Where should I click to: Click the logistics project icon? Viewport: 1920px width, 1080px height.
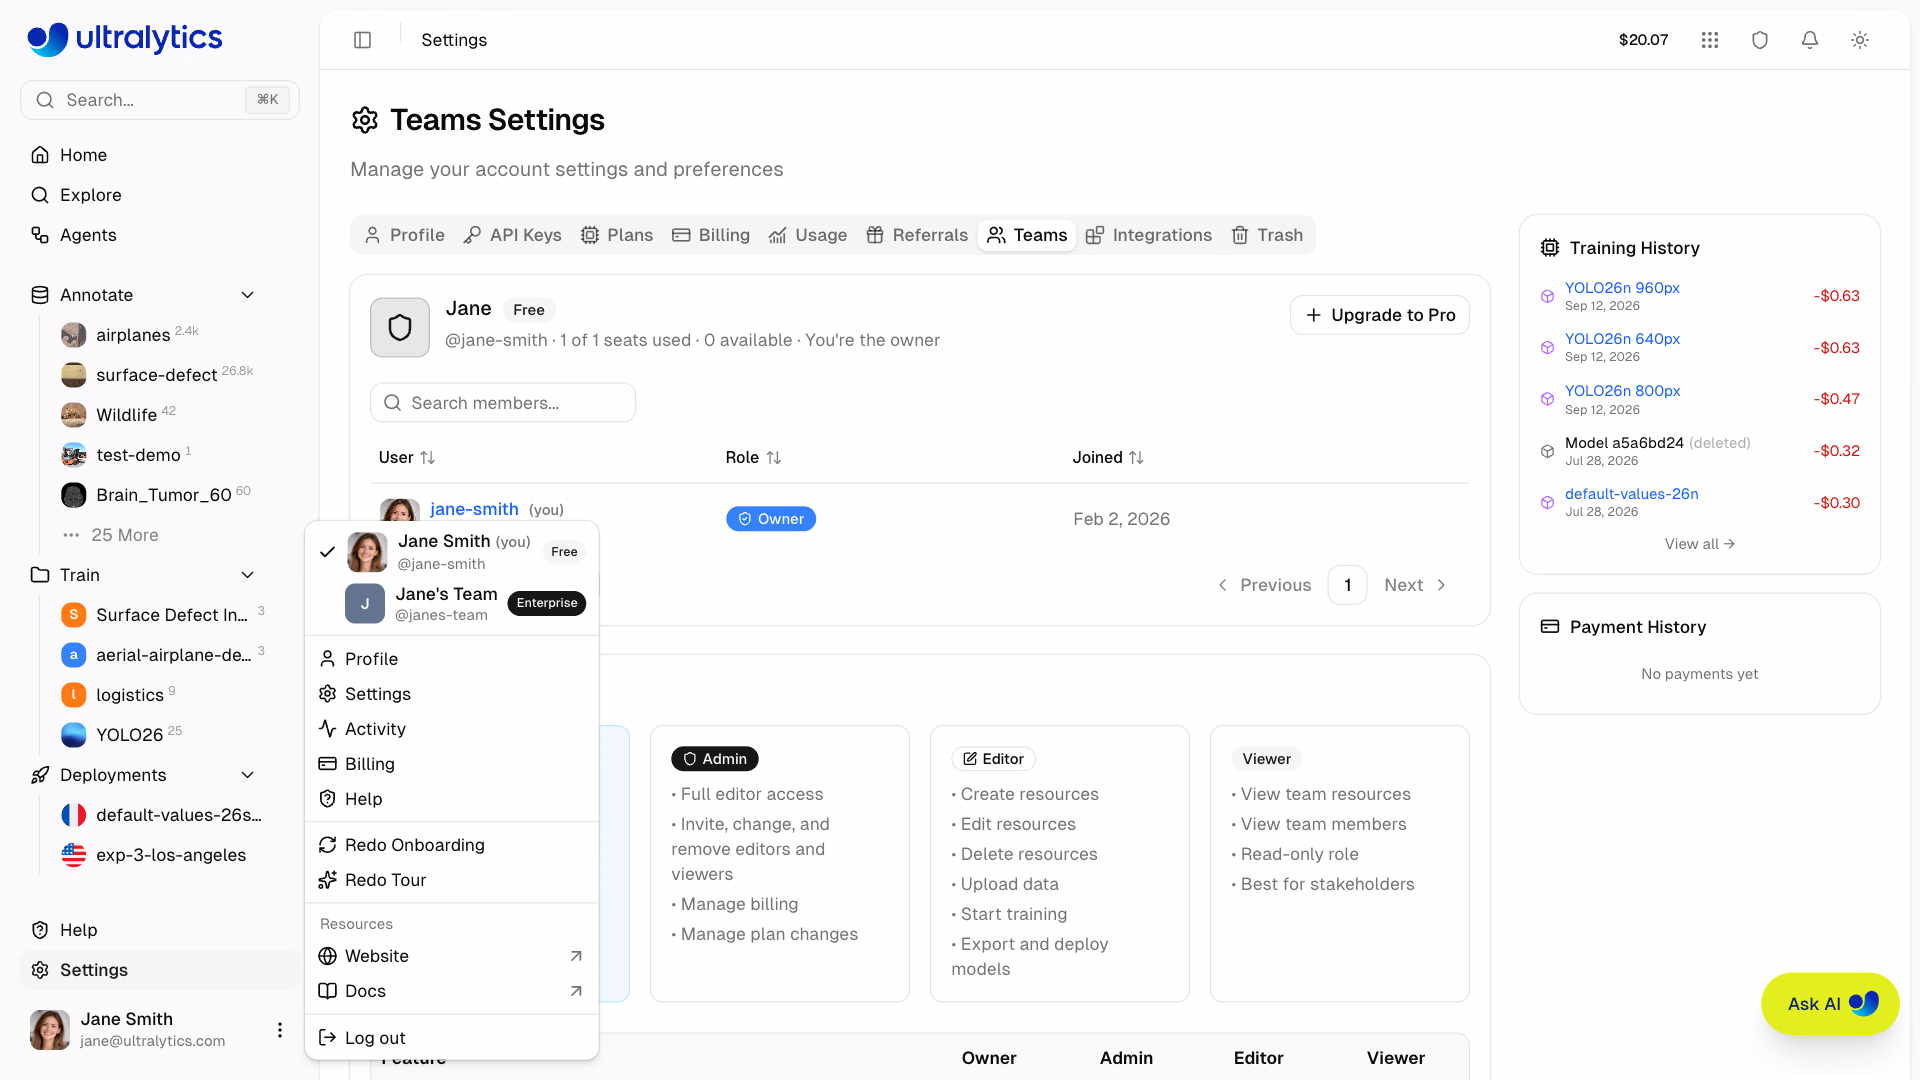(74, 695)
